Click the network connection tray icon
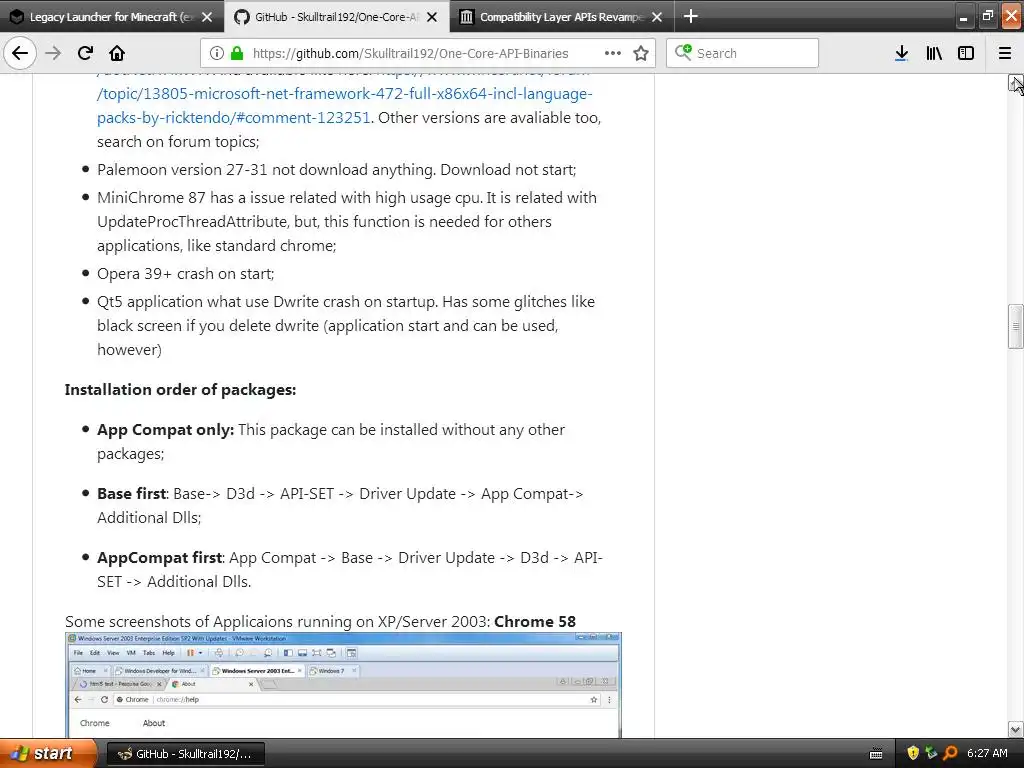This screenshot has height=768, width=1024. pos(931,753)
